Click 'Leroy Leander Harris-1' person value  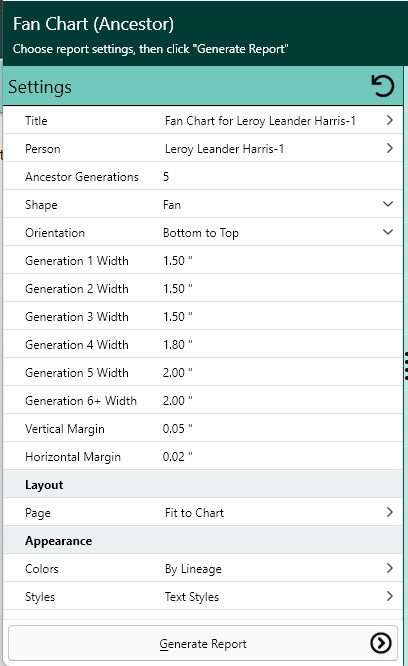click(x=224, y=149)
